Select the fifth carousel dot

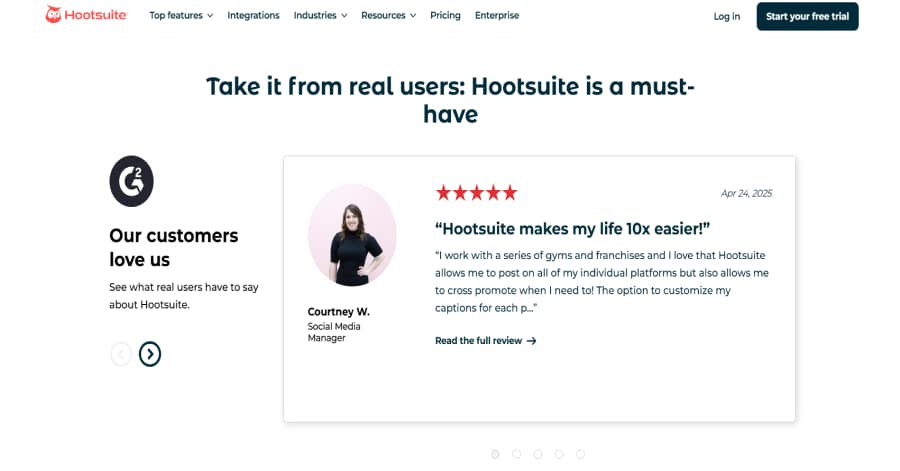pos(580,454)
